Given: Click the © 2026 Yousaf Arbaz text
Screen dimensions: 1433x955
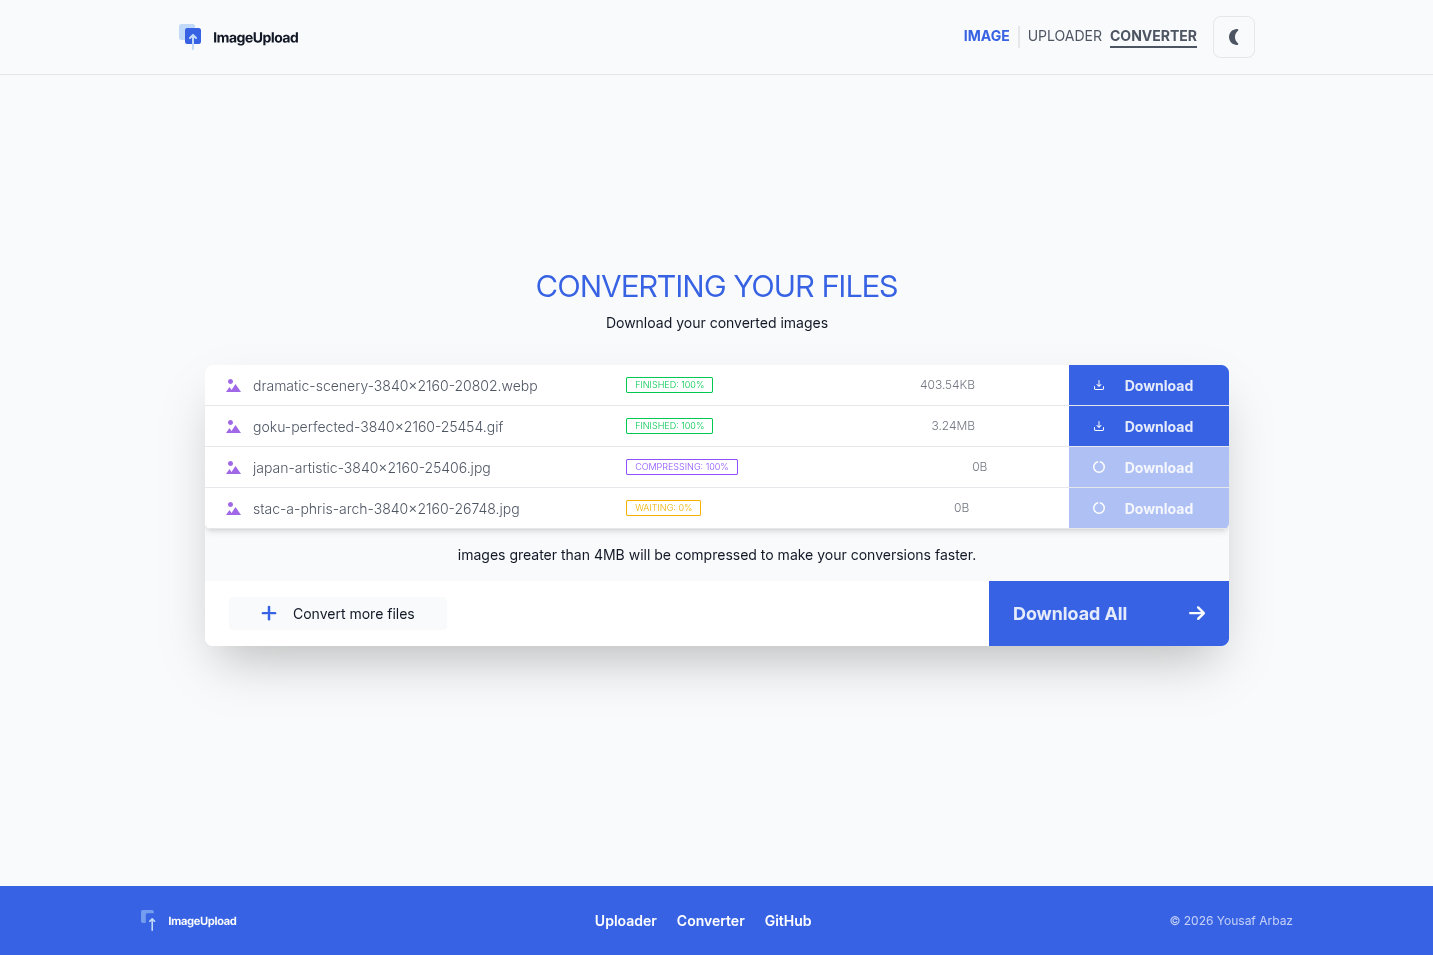Looking at the screenshot, I should coord(1231,921).
